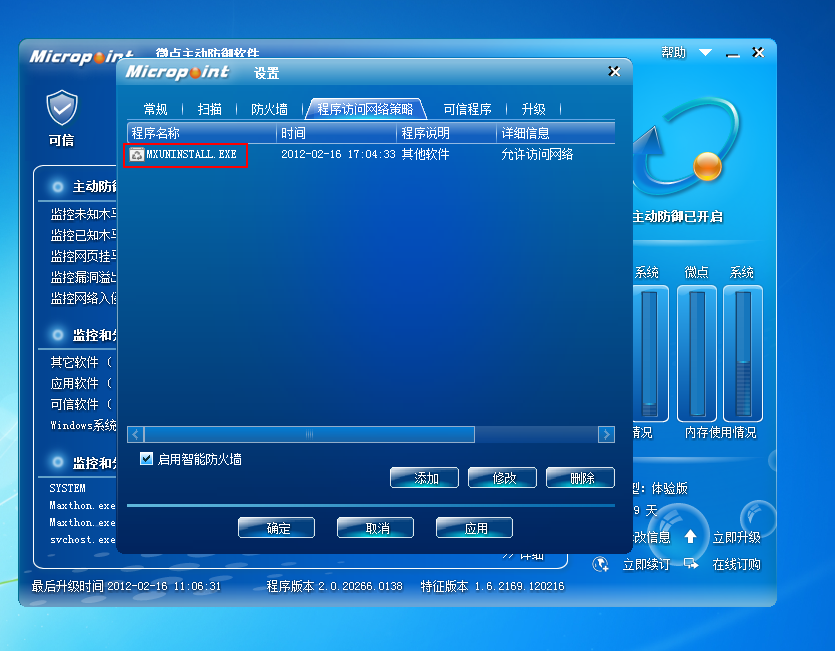Image resolution: width=835 pixels, height=651 pixels.
Task: Switch to the 常规 tab
Action: pos(155,109)
